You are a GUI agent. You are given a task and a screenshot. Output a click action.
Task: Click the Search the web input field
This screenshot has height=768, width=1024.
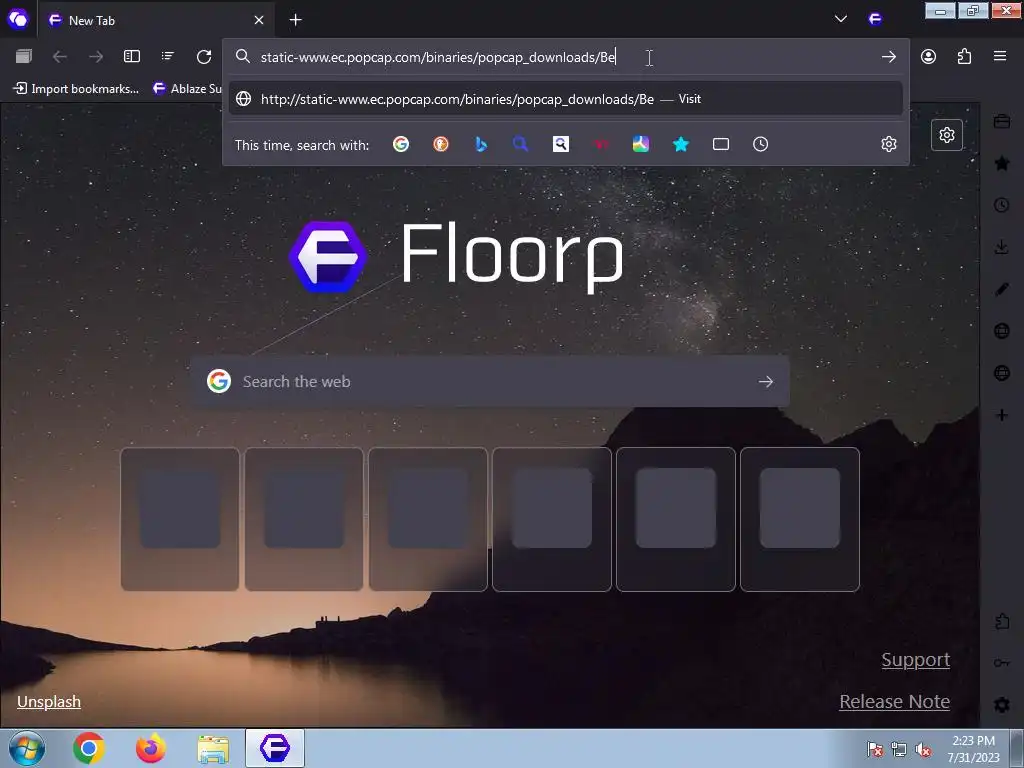click(490, 381)
